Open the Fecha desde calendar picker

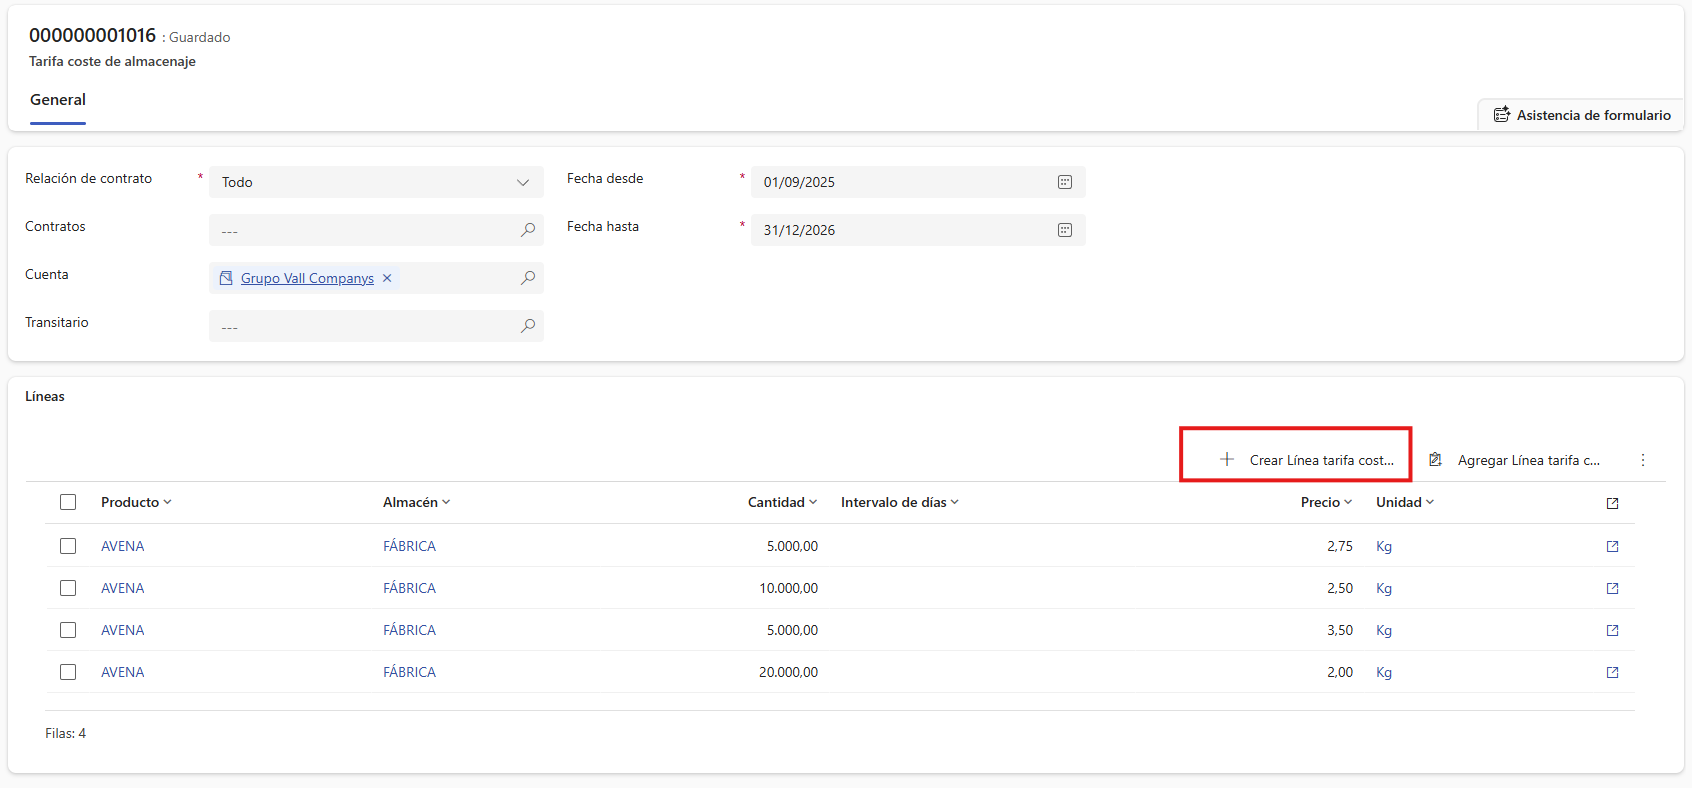point(1064,182)
